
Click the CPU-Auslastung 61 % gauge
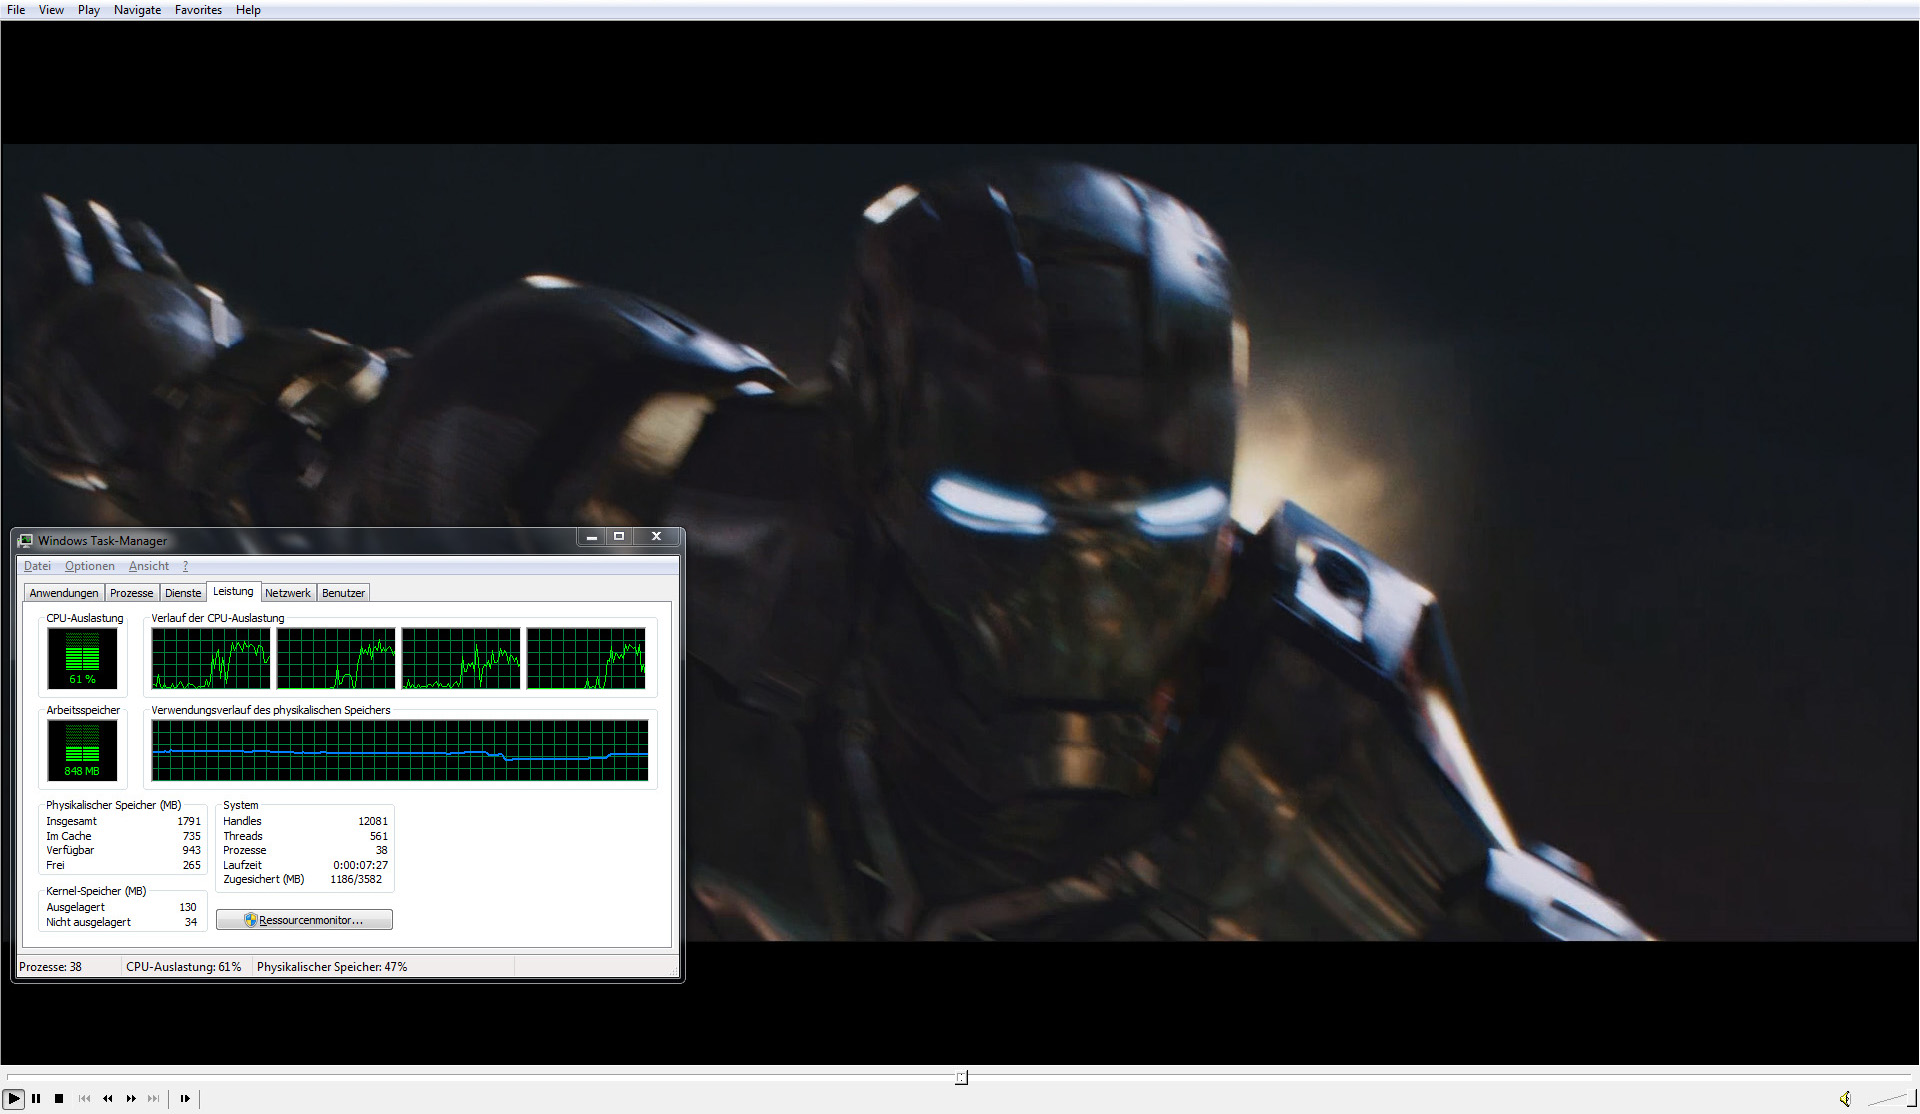(x=82, y=658)
